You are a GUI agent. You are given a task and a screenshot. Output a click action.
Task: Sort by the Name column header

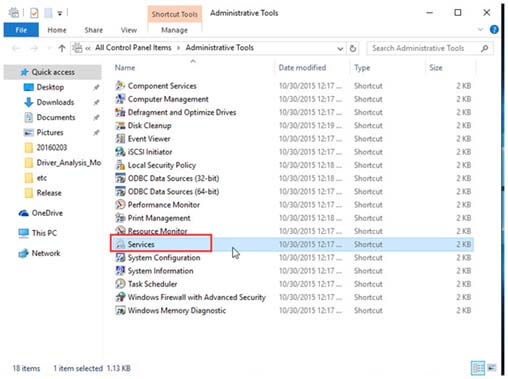(125, 68)
